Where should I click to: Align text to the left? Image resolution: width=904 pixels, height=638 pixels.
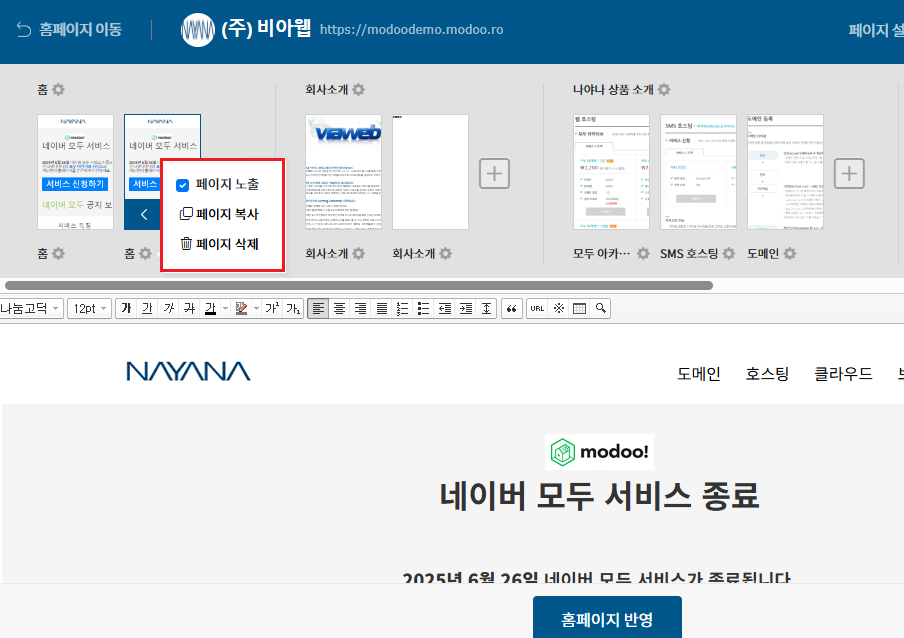(x=318, y=308)
